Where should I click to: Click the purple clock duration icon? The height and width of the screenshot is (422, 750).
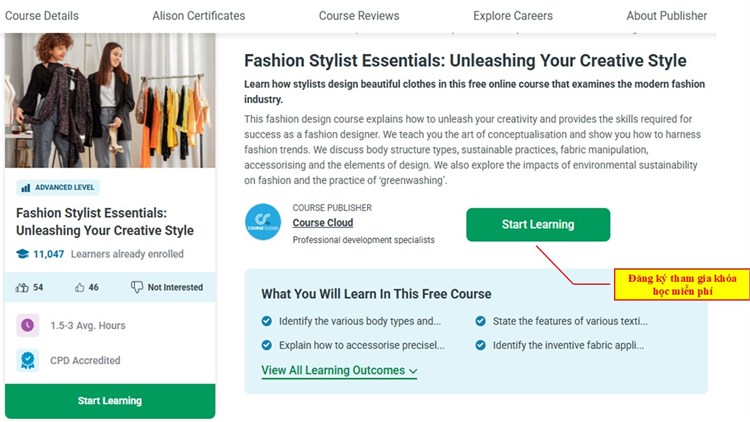pos(27,325)
